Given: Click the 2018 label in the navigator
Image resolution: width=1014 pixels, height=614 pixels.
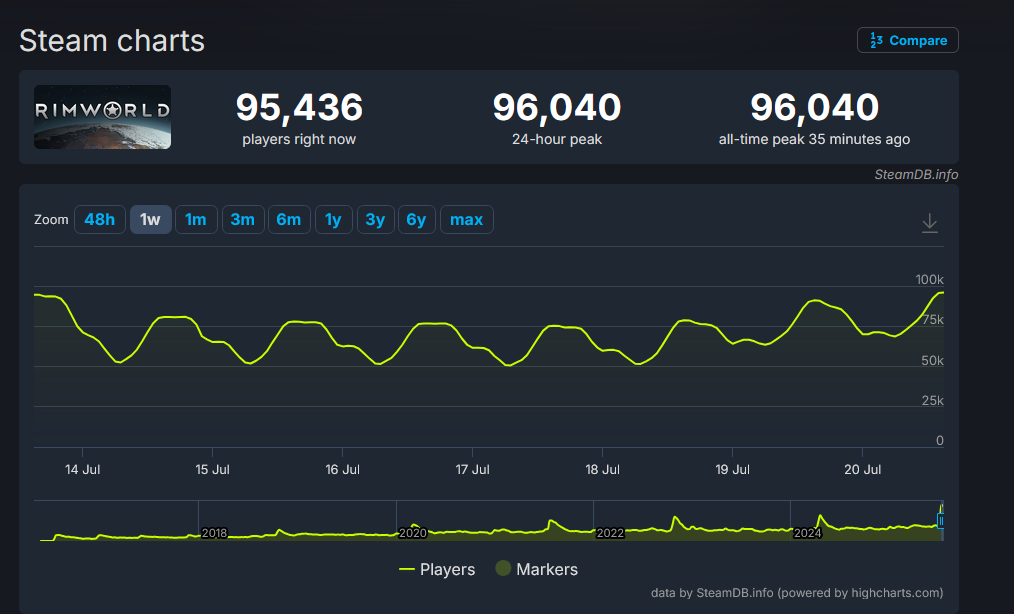Looking at the screenshot, I should point(214,533).
